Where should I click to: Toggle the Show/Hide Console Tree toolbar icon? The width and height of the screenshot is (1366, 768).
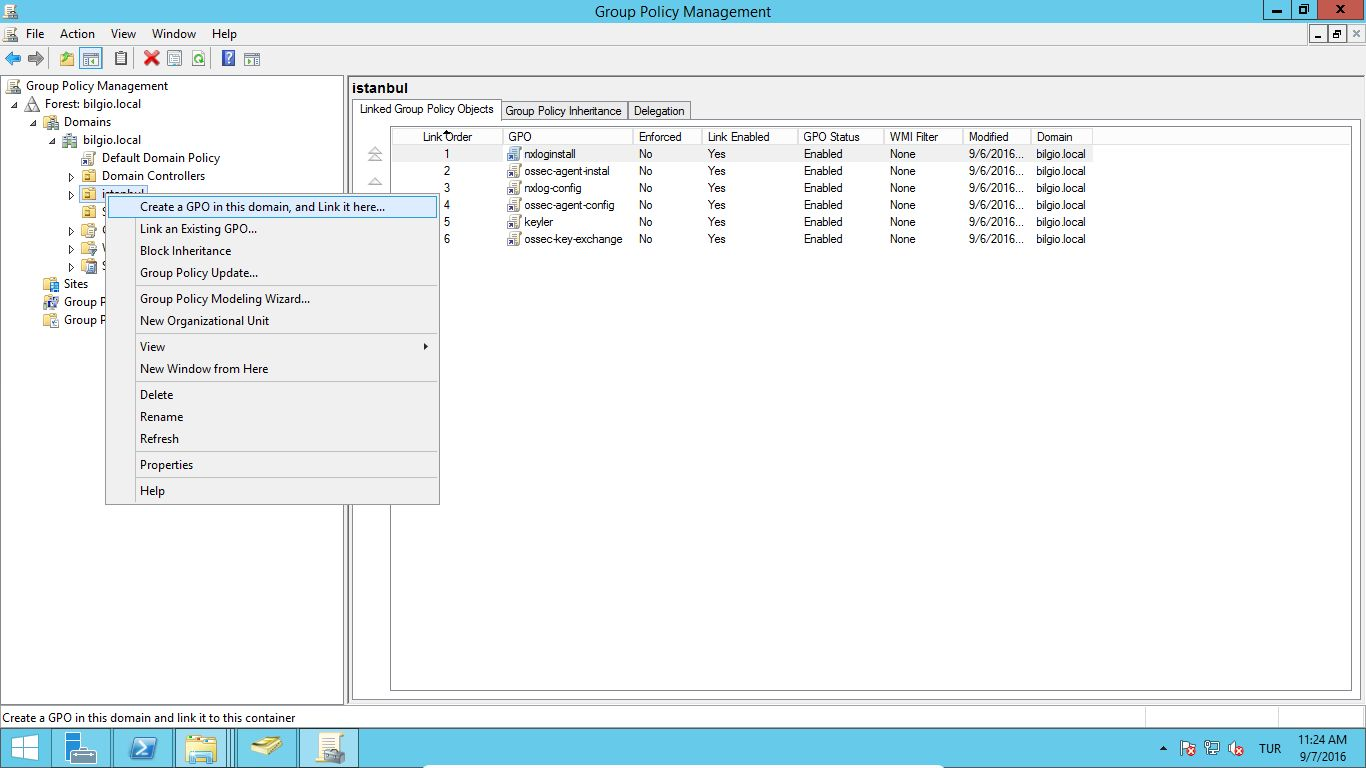(x=91, y=59)
